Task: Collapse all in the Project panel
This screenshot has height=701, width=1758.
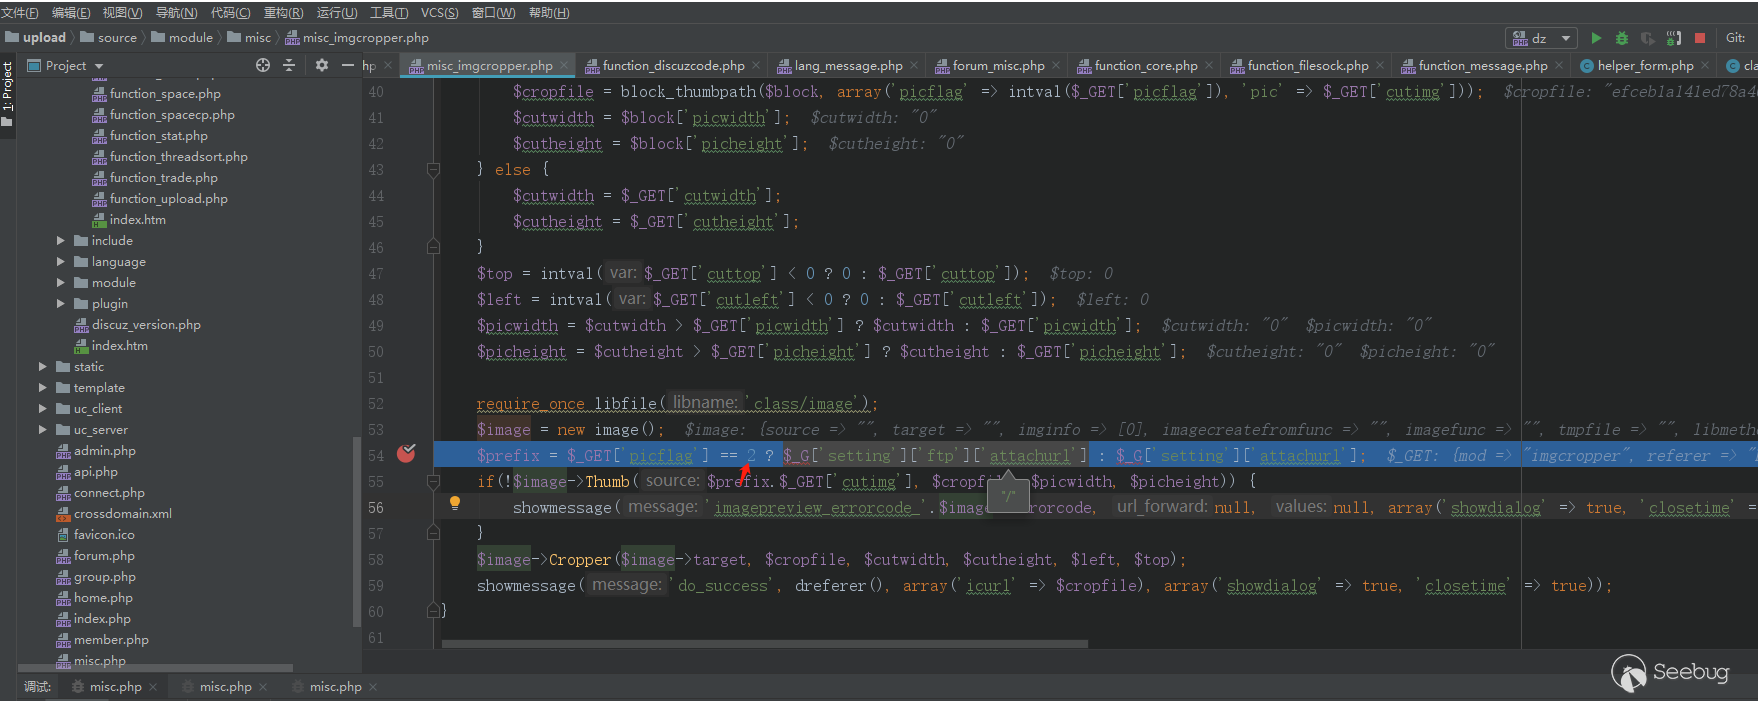Action: (289, 65)
